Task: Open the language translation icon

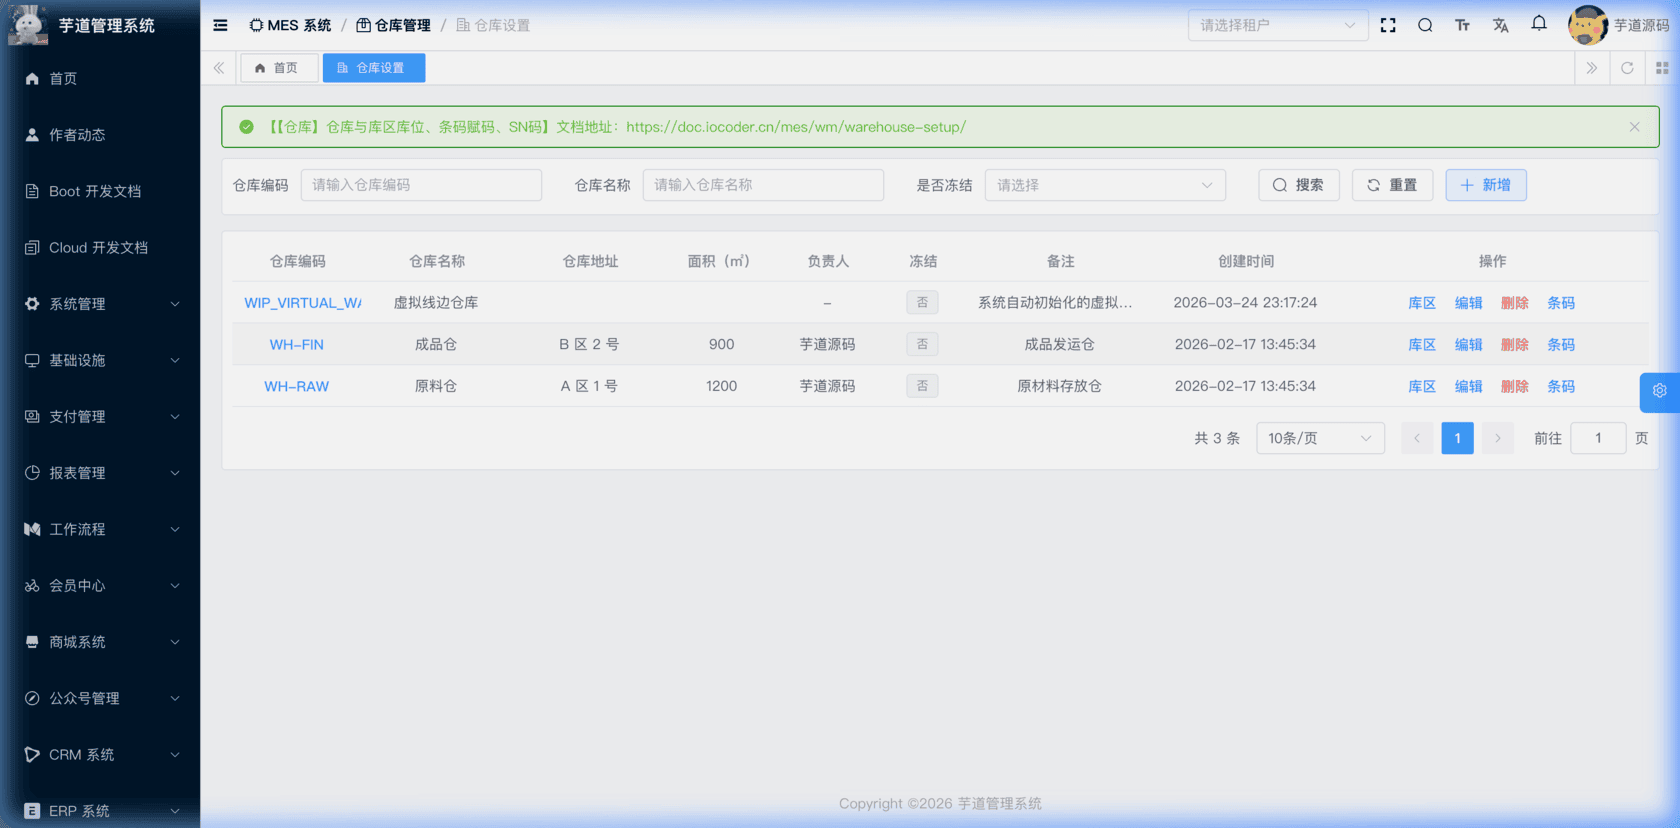Action: (1500, 25)
